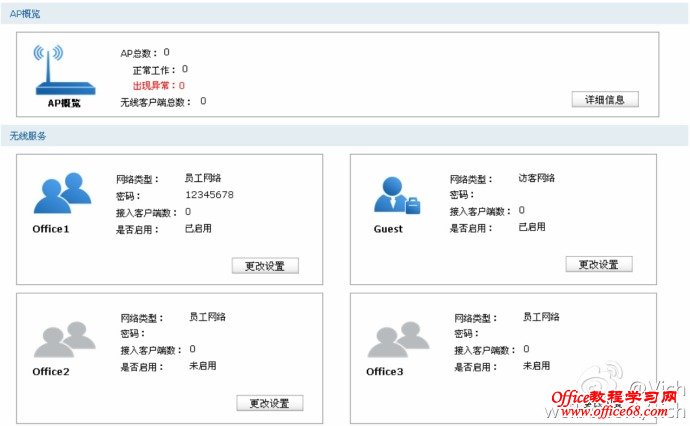Screen dimensions: 690x426
Task: Select the Office1 password value 12345678
Action: tap(209, 195)
